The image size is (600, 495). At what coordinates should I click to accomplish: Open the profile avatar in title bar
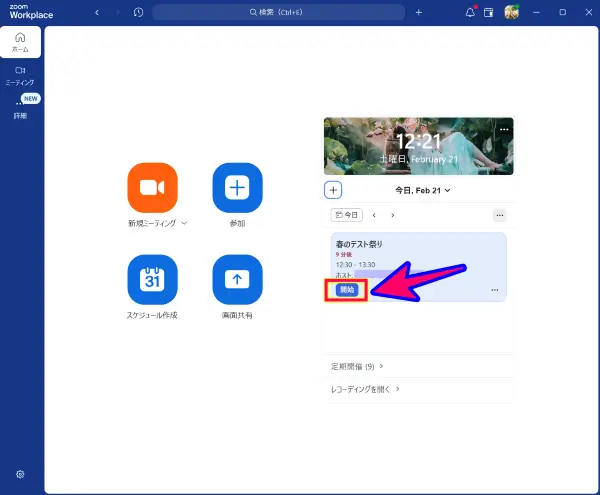(512, 13)
